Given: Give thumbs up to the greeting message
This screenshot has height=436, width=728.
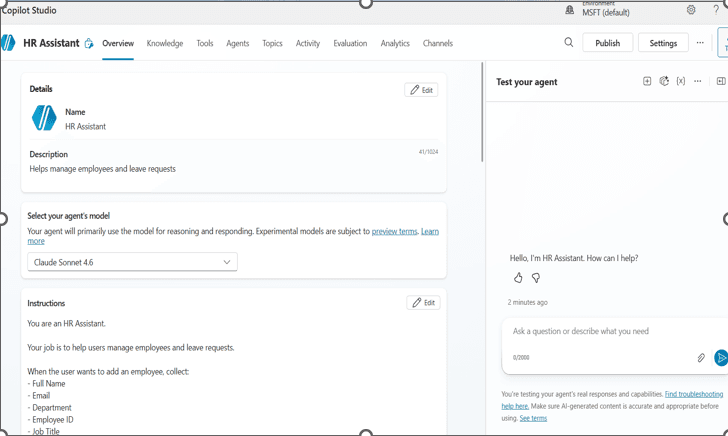Looking at the screenshot, I should pyautogui.click(x=518, y=278).
